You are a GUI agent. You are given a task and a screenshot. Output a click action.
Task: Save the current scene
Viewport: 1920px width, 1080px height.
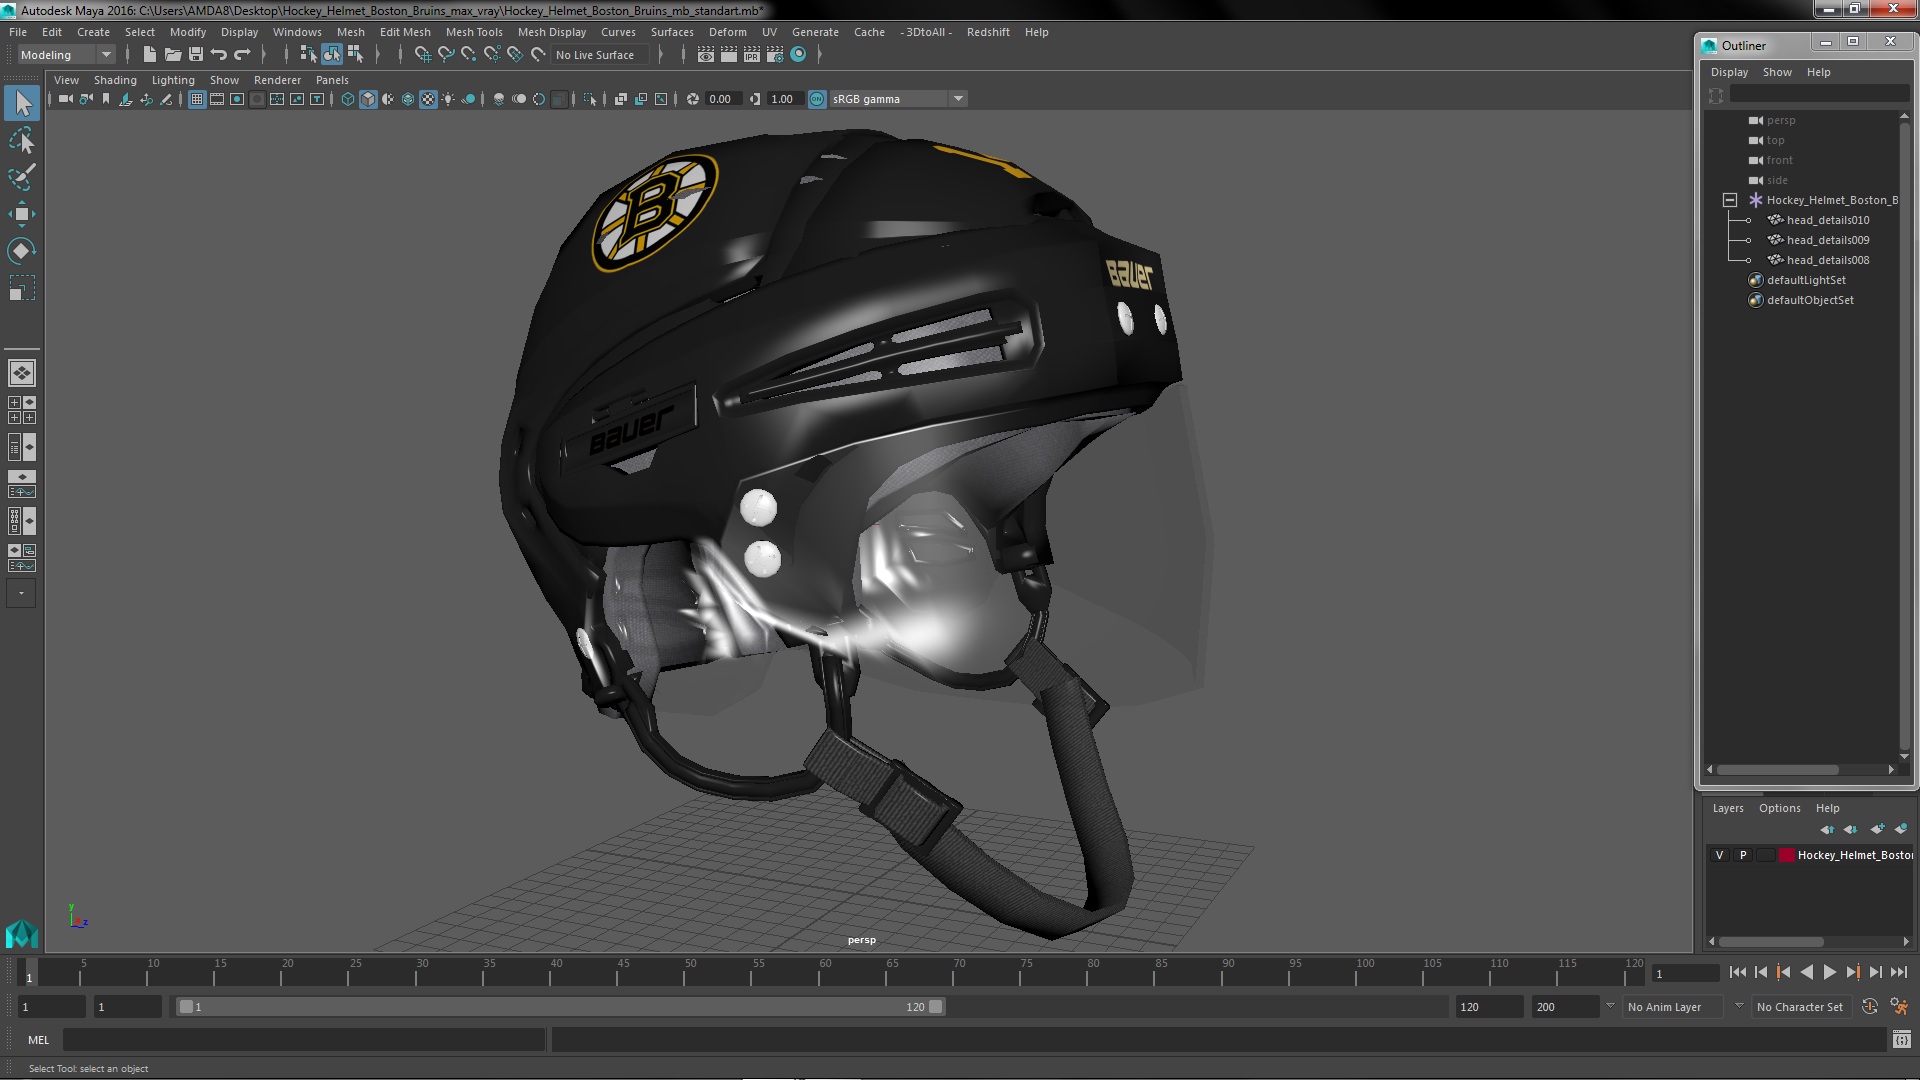click(x=196, y=55)
